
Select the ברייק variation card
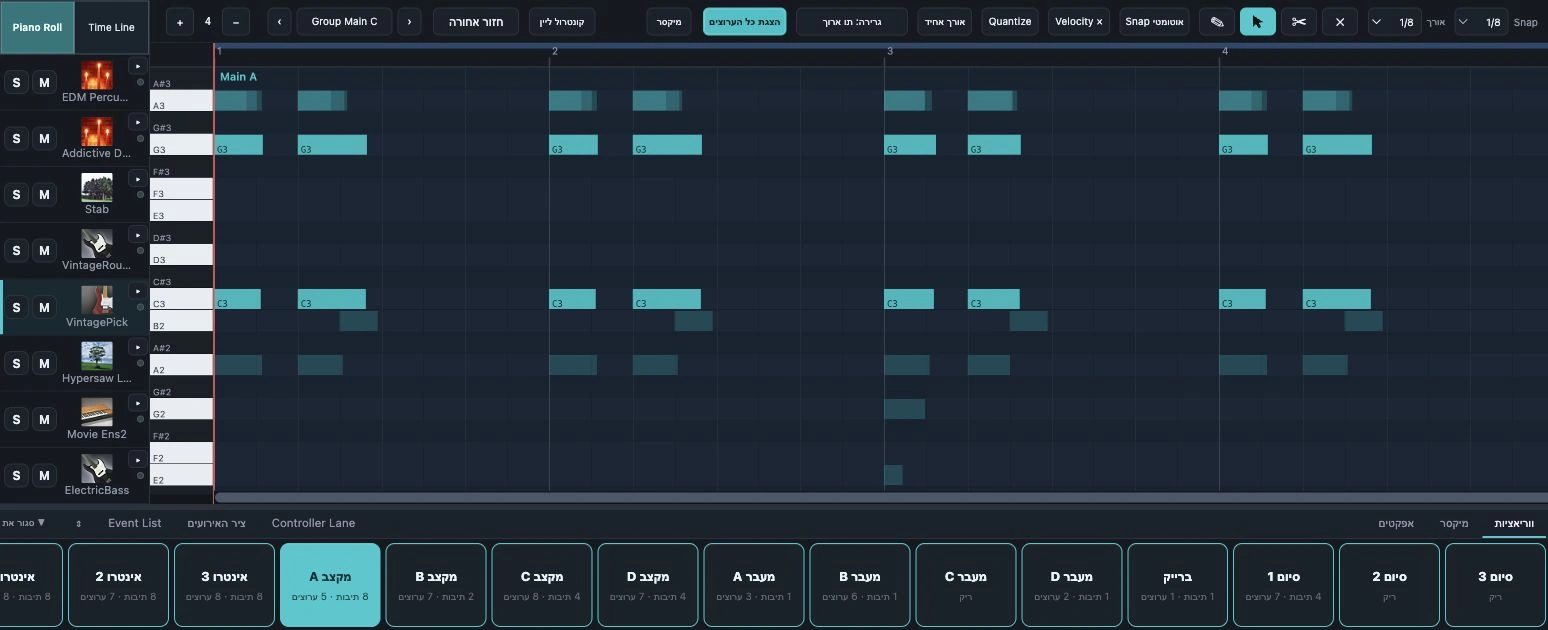pyautogui.click(x=1178, y=584)
